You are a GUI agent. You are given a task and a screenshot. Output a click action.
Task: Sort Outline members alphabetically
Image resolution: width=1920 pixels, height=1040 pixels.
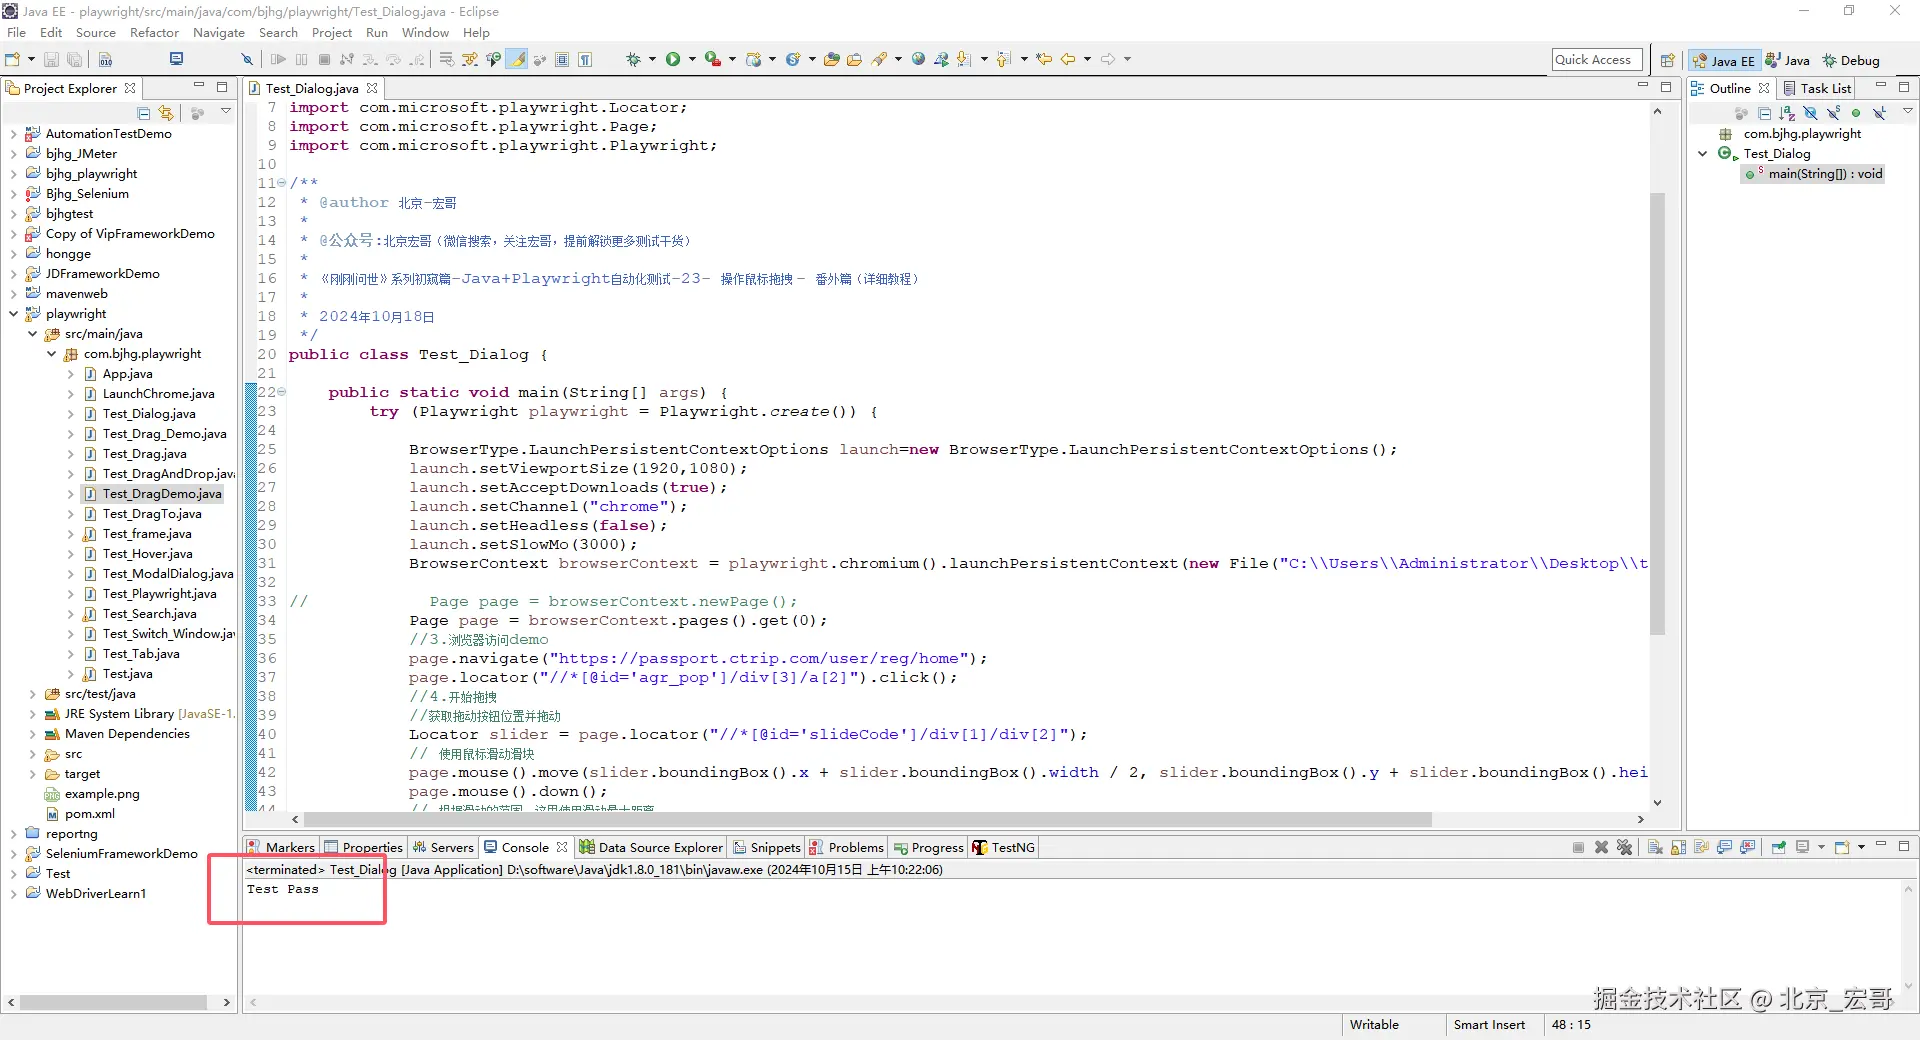click(x=1787, y=113)
